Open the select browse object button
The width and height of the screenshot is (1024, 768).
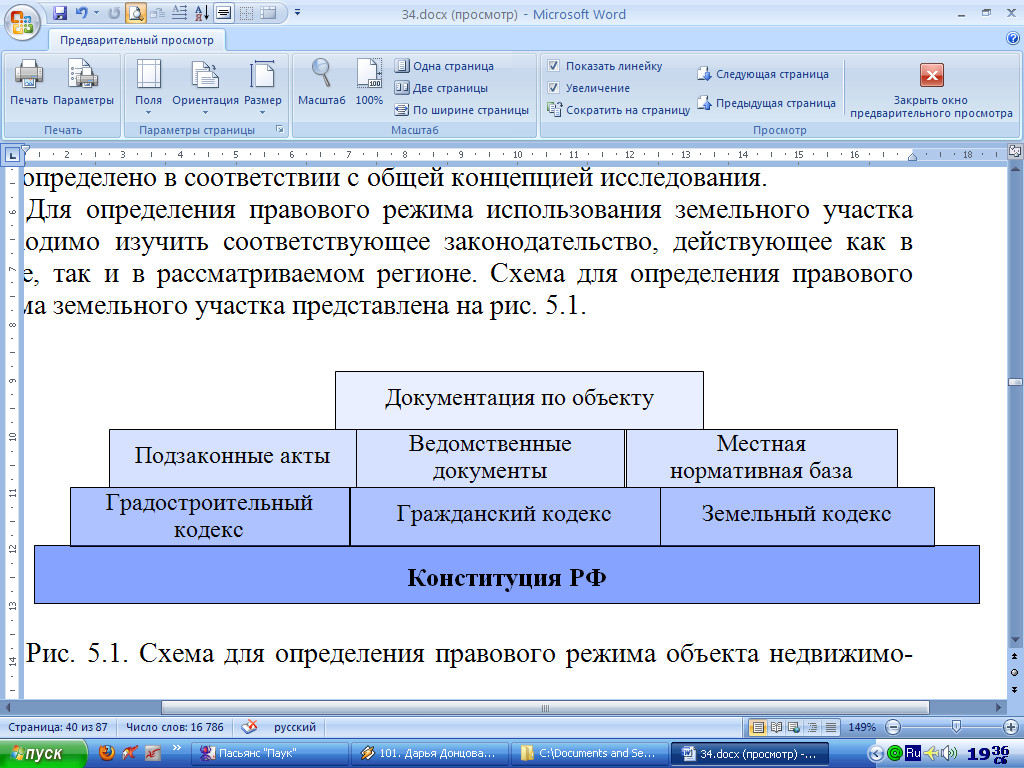pos(1015,673)
